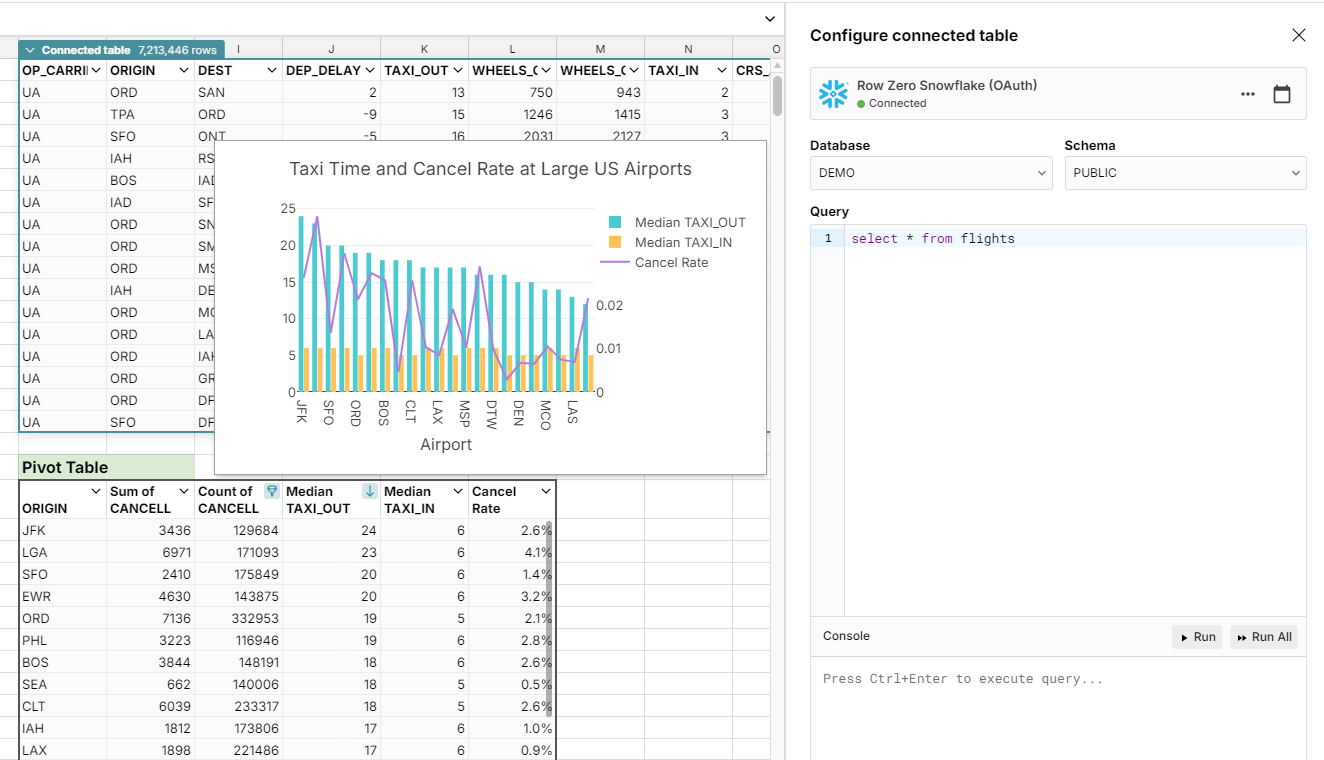This screenshot has width=1324, height=760.
Task: Click the Run All button
Action: (1264, 637)
